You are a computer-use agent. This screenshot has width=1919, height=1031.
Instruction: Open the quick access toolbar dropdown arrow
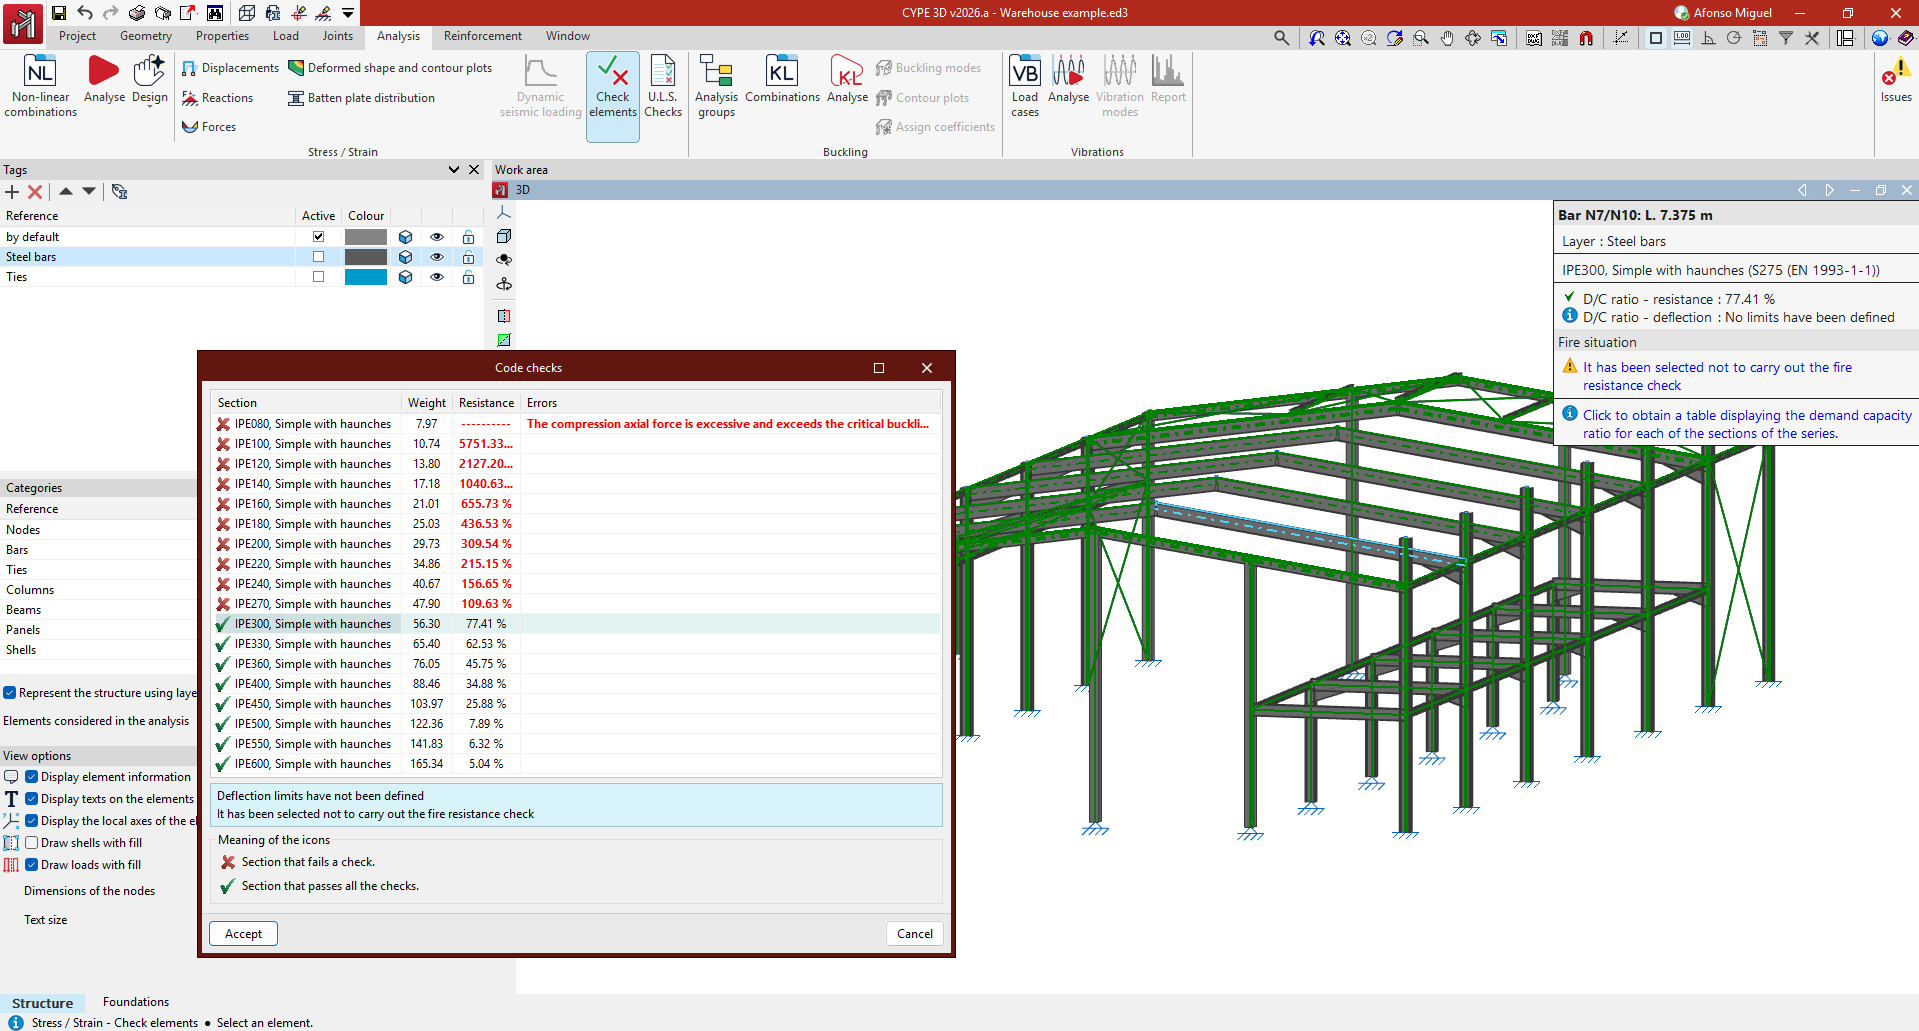[x=348, y=13]
